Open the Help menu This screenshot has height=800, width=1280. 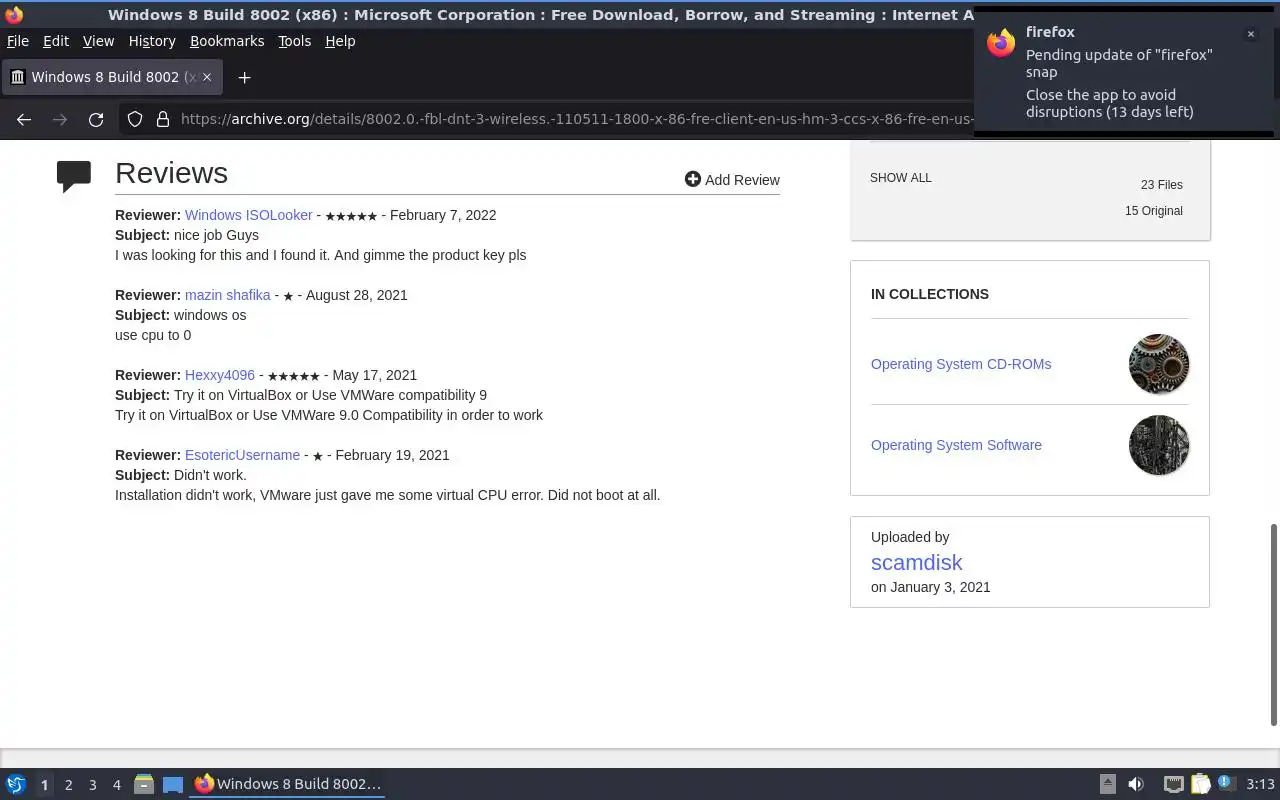click(340, 41)
